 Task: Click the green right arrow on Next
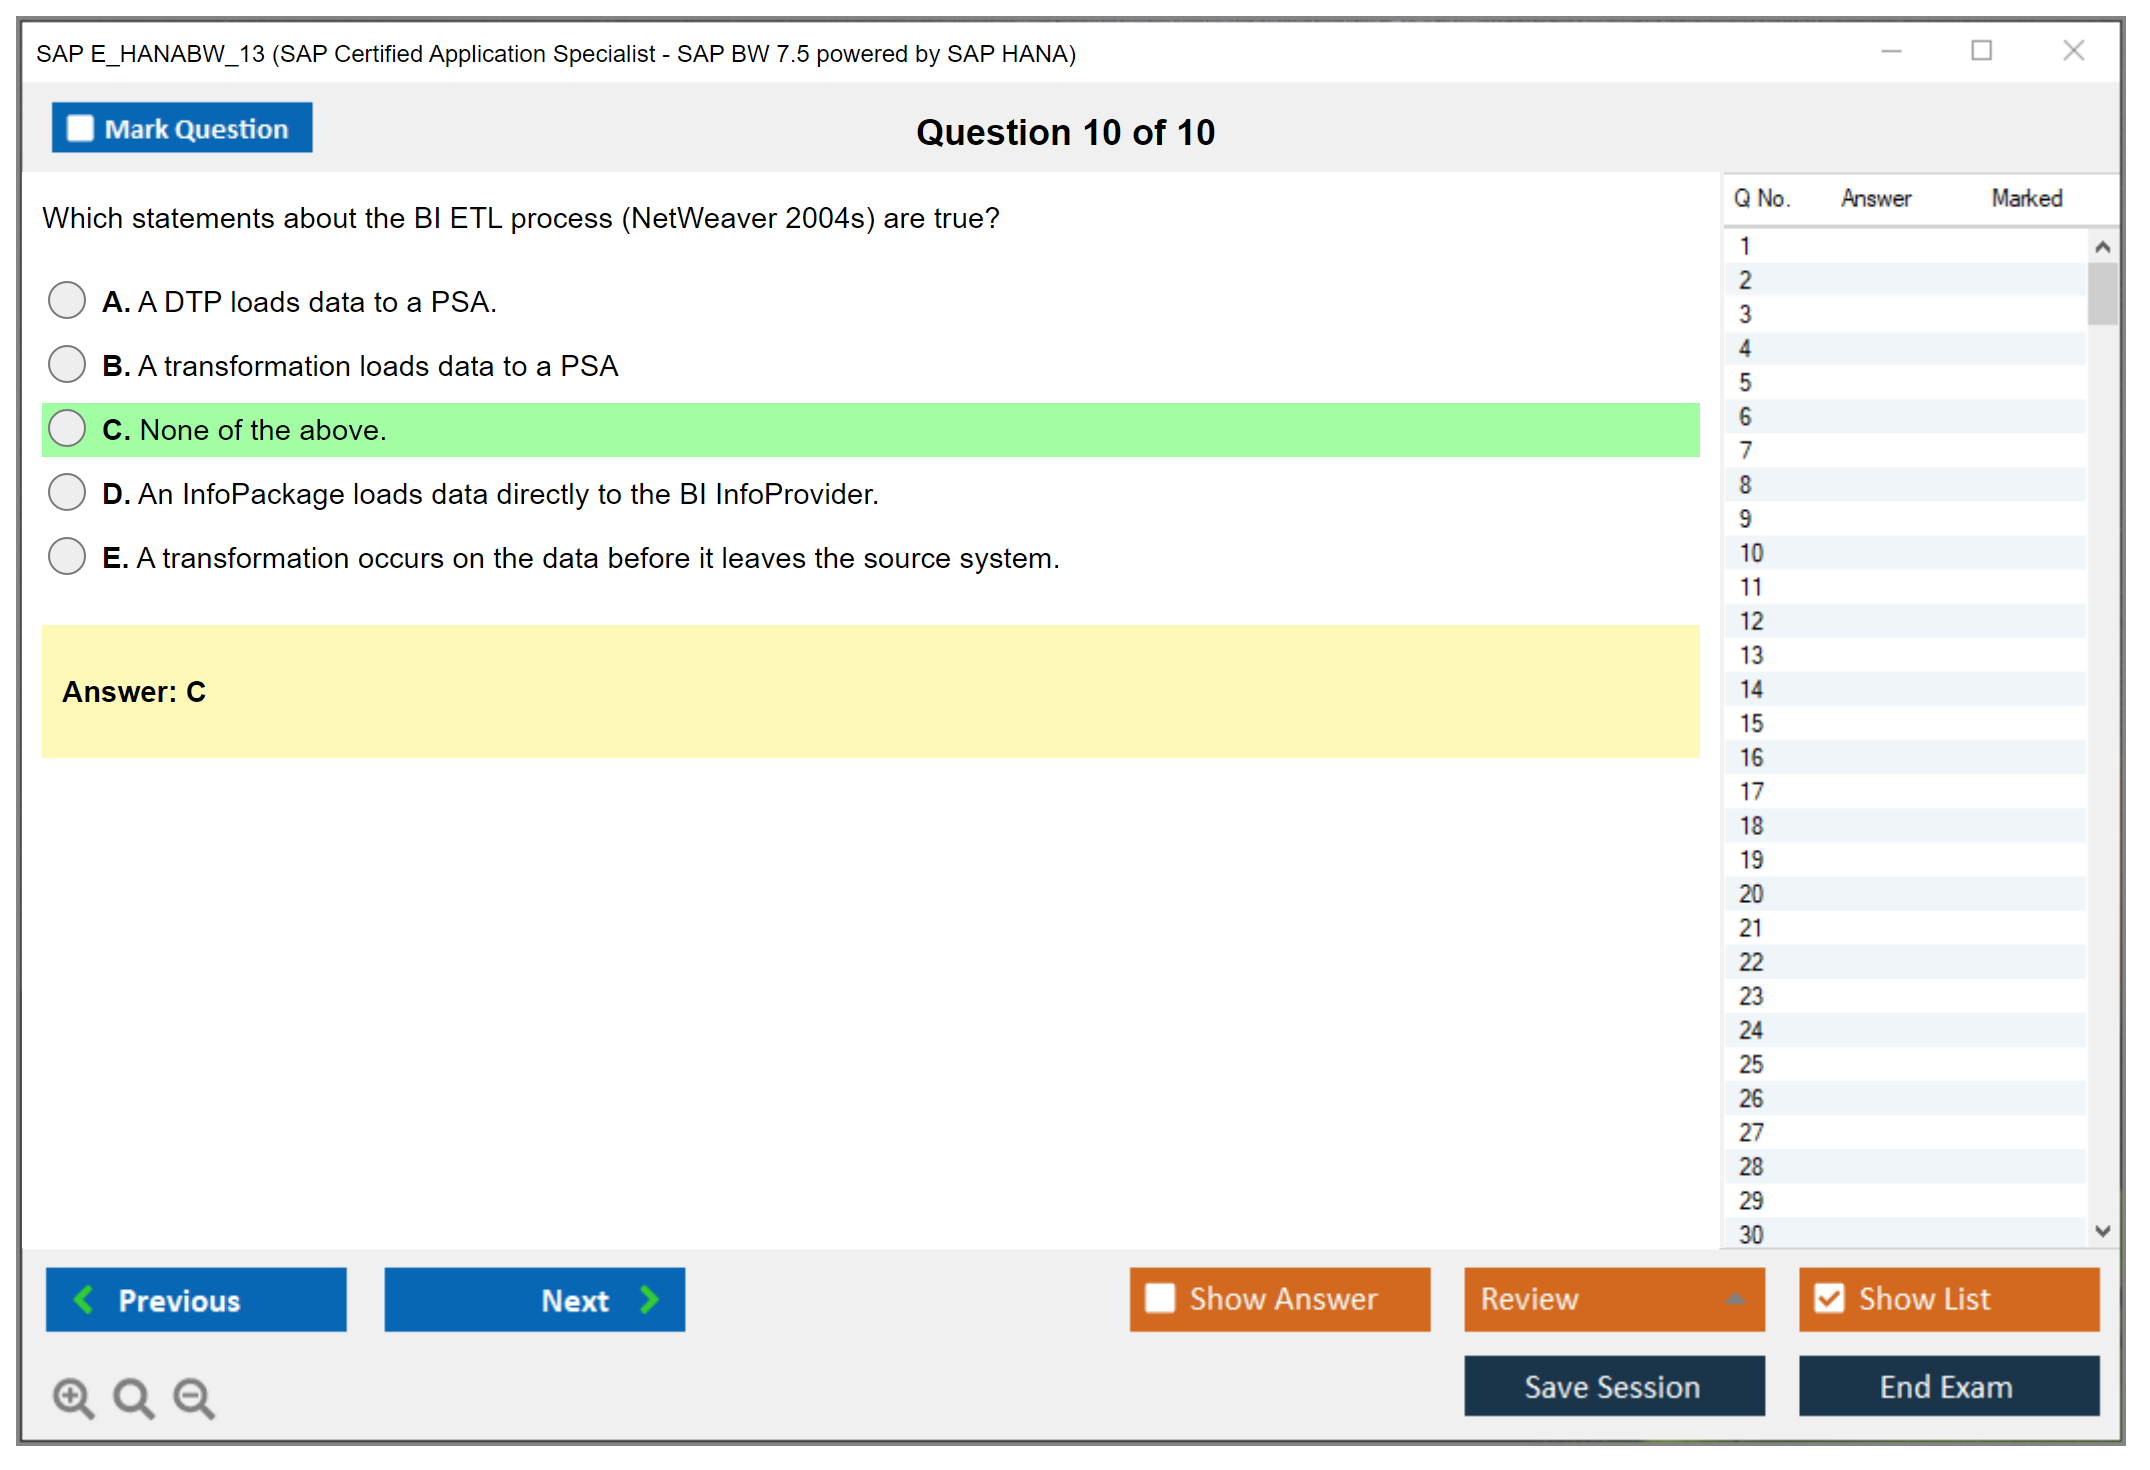click(x=649, y=1300)
